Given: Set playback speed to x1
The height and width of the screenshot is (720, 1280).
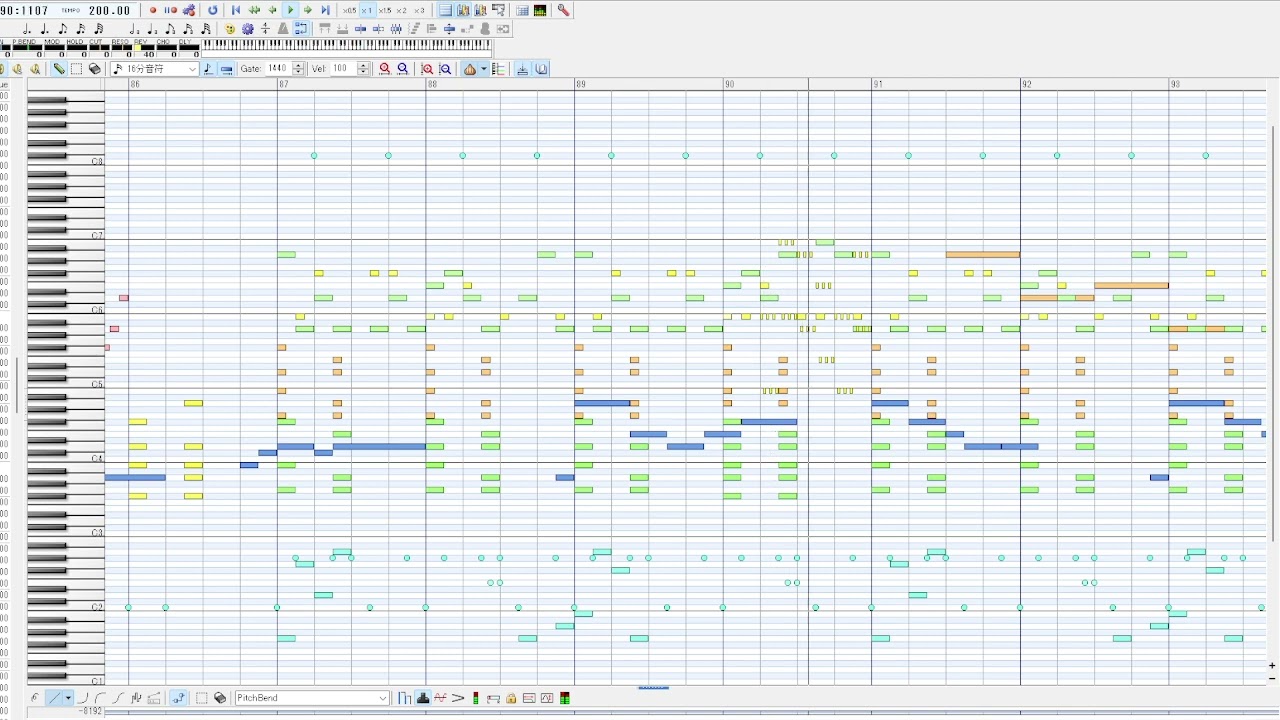Looking at the screenshot, I should click(366, 10).
